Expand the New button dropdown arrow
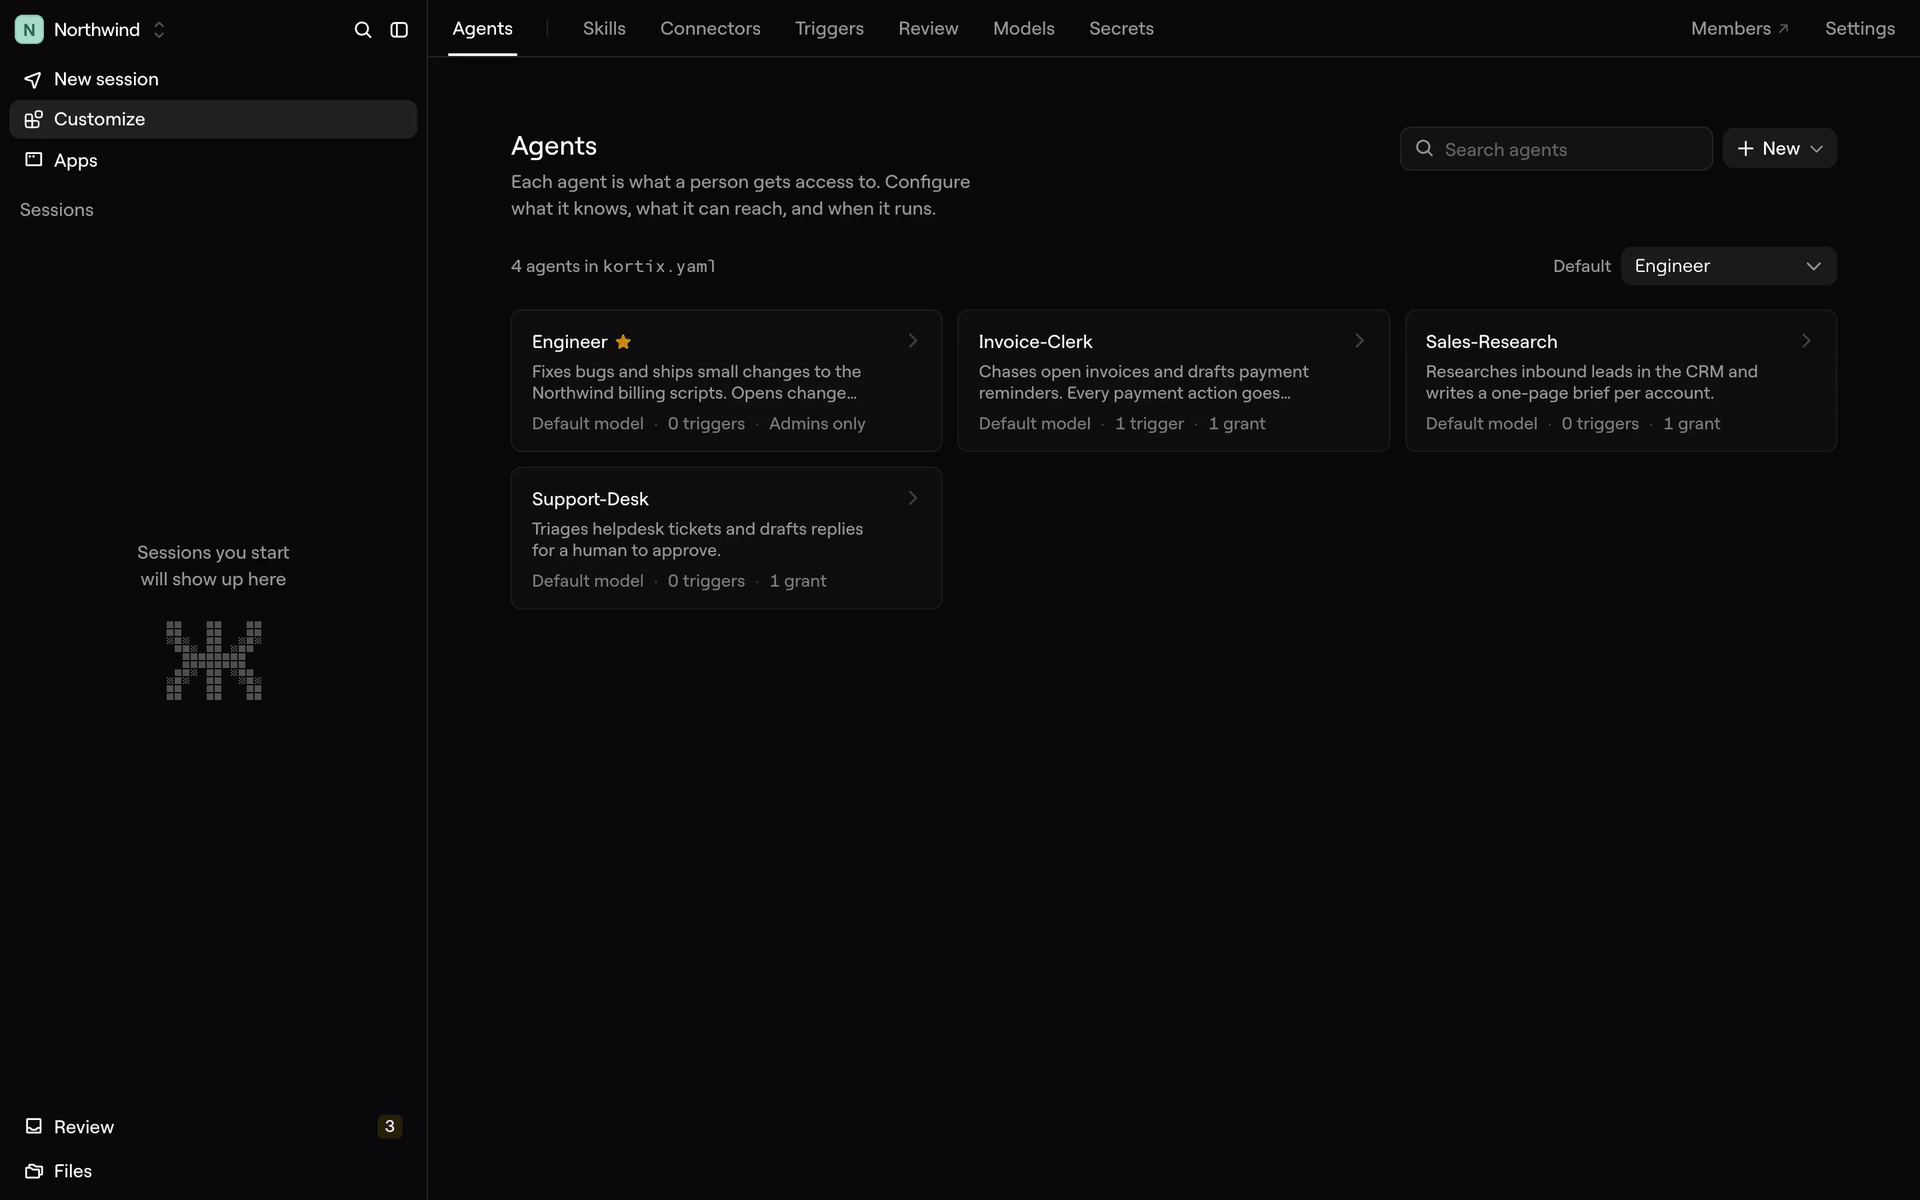 (x=1817, y=148)
